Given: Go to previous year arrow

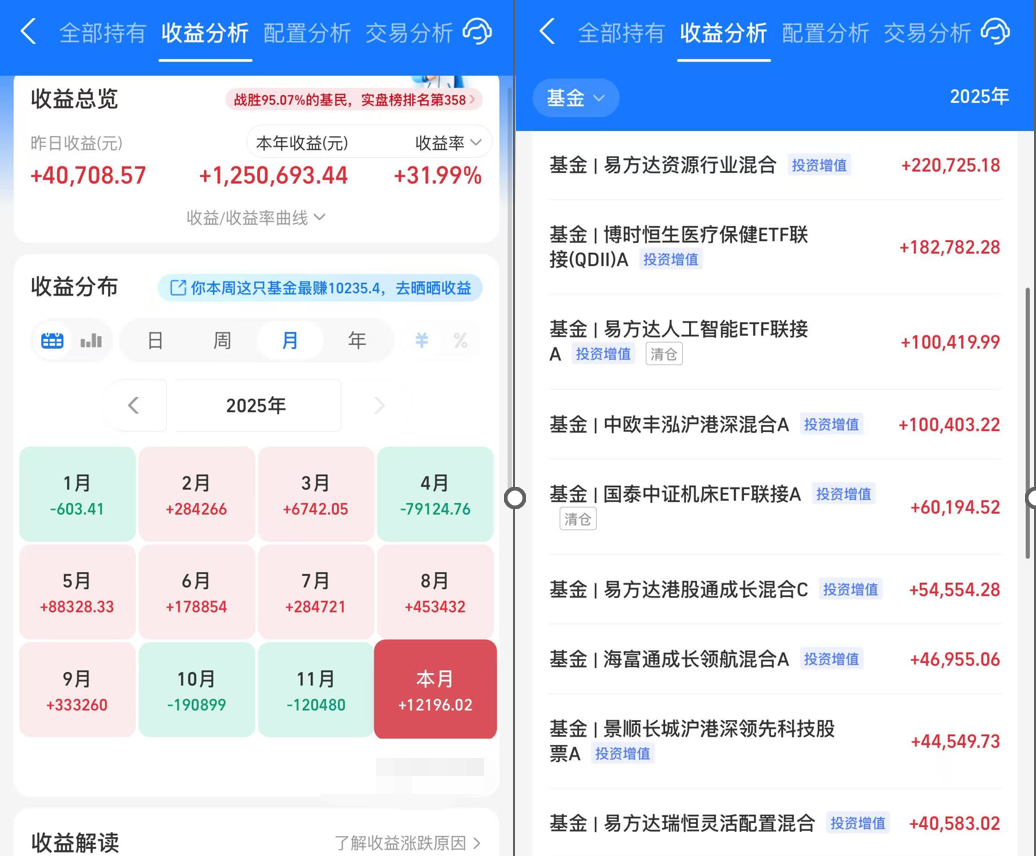Looking at the screenshot, I should (x=134, y=405).
